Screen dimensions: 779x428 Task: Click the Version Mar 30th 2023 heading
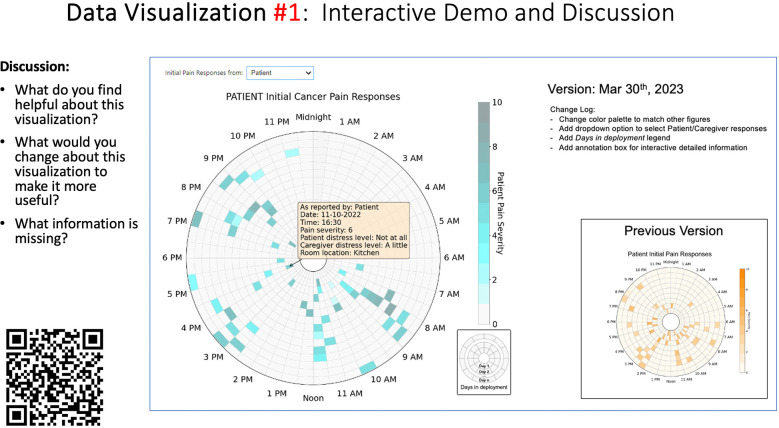616,89
